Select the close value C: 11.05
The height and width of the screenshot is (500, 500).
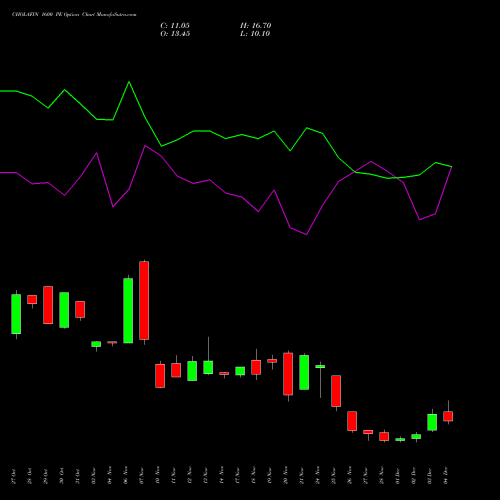pos(175,26)
